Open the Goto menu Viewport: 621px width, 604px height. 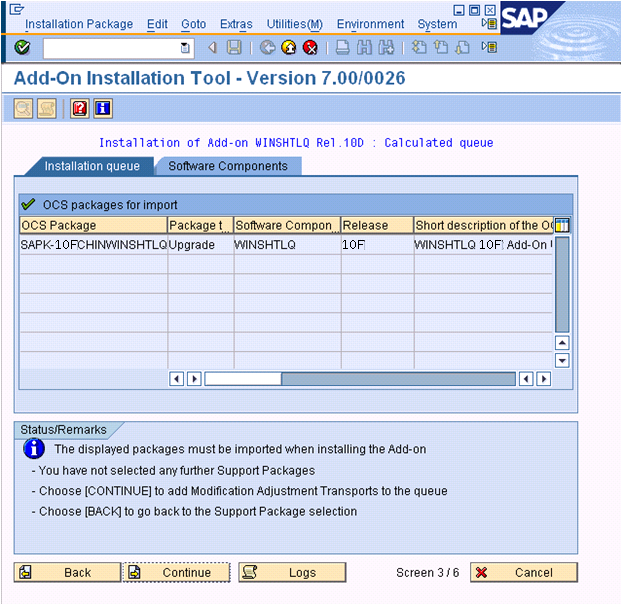(x=194, y=24)
